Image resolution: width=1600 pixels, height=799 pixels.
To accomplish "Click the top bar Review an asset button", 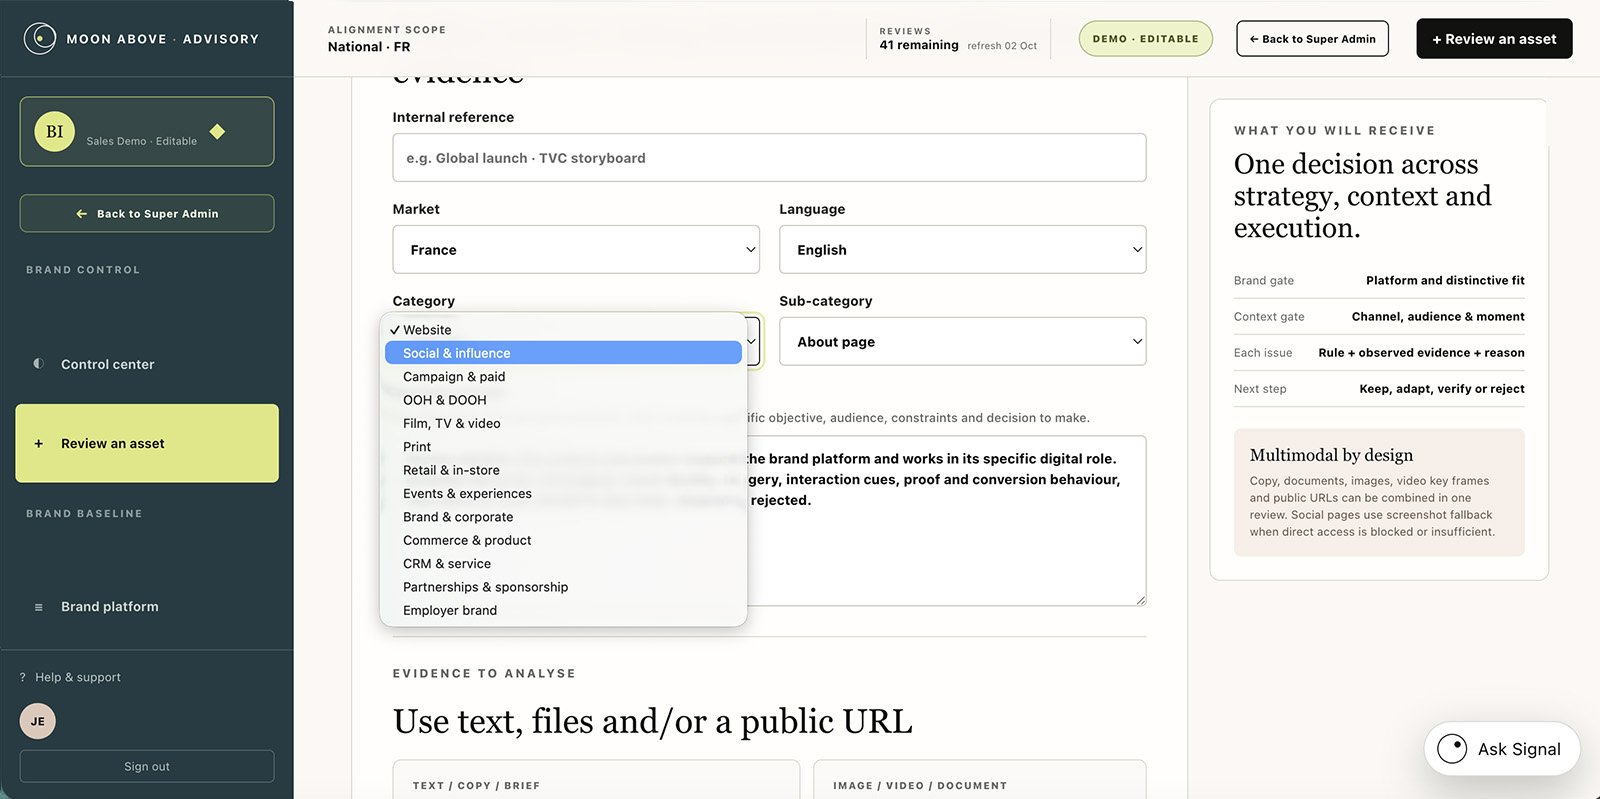I will coord(1494,39).
